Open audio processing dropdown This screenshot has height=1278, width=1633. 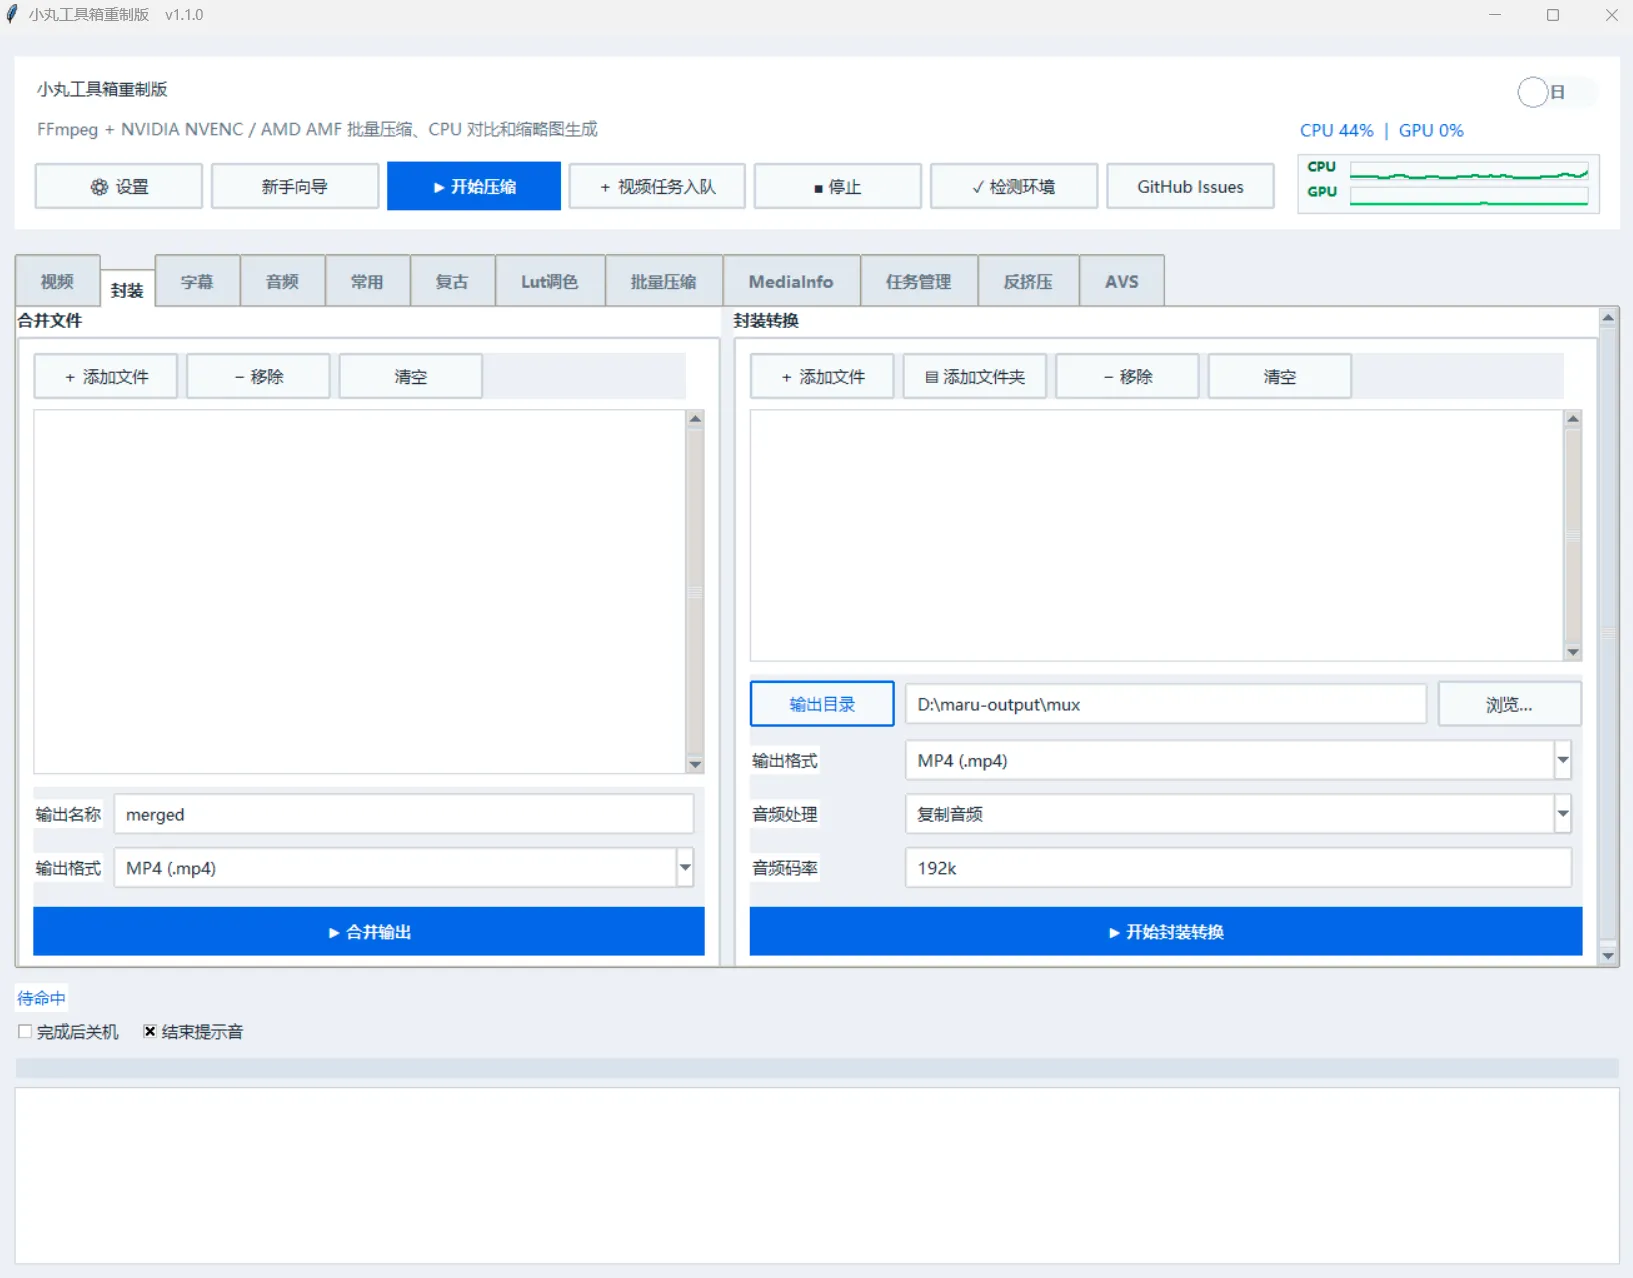coord(1563,814)
